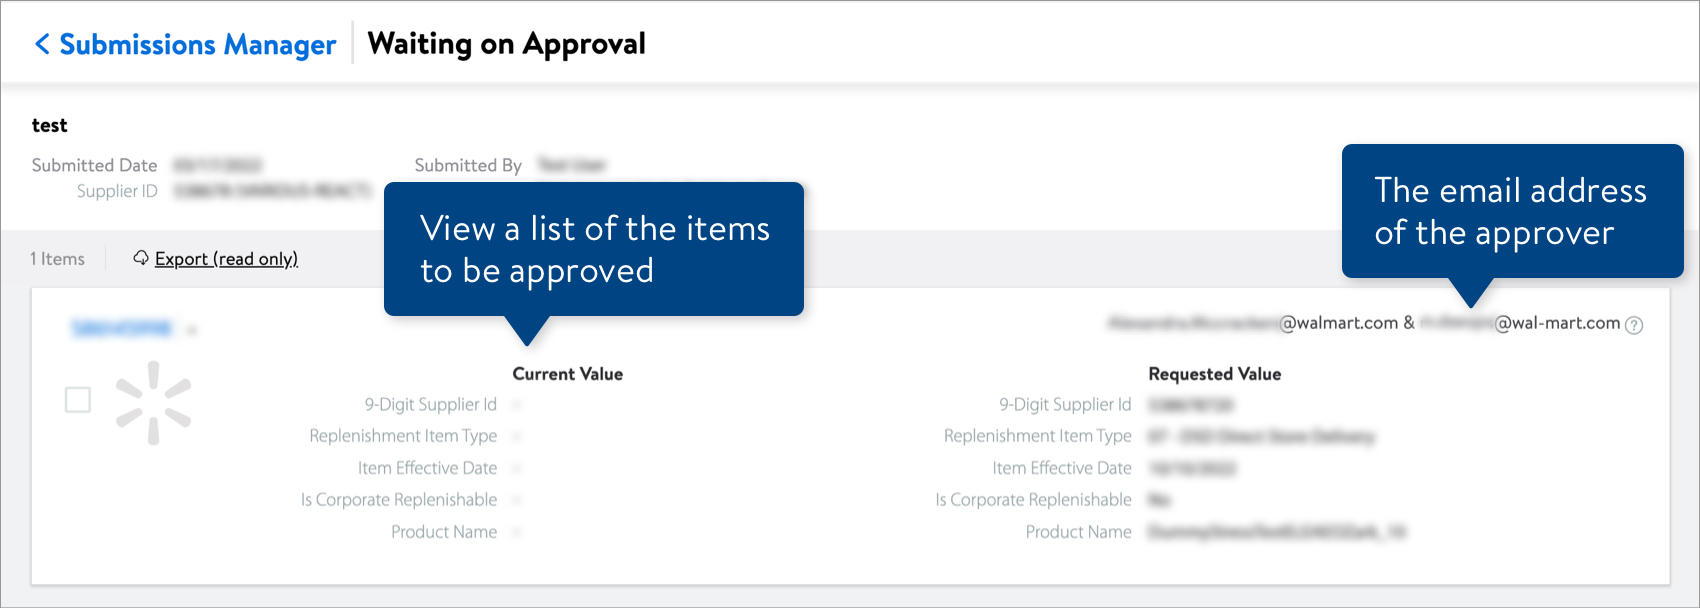The width and height of the screenshot is (1700, 608).
Task: Click the Current Value column header
Action: [x=565, y=373]
